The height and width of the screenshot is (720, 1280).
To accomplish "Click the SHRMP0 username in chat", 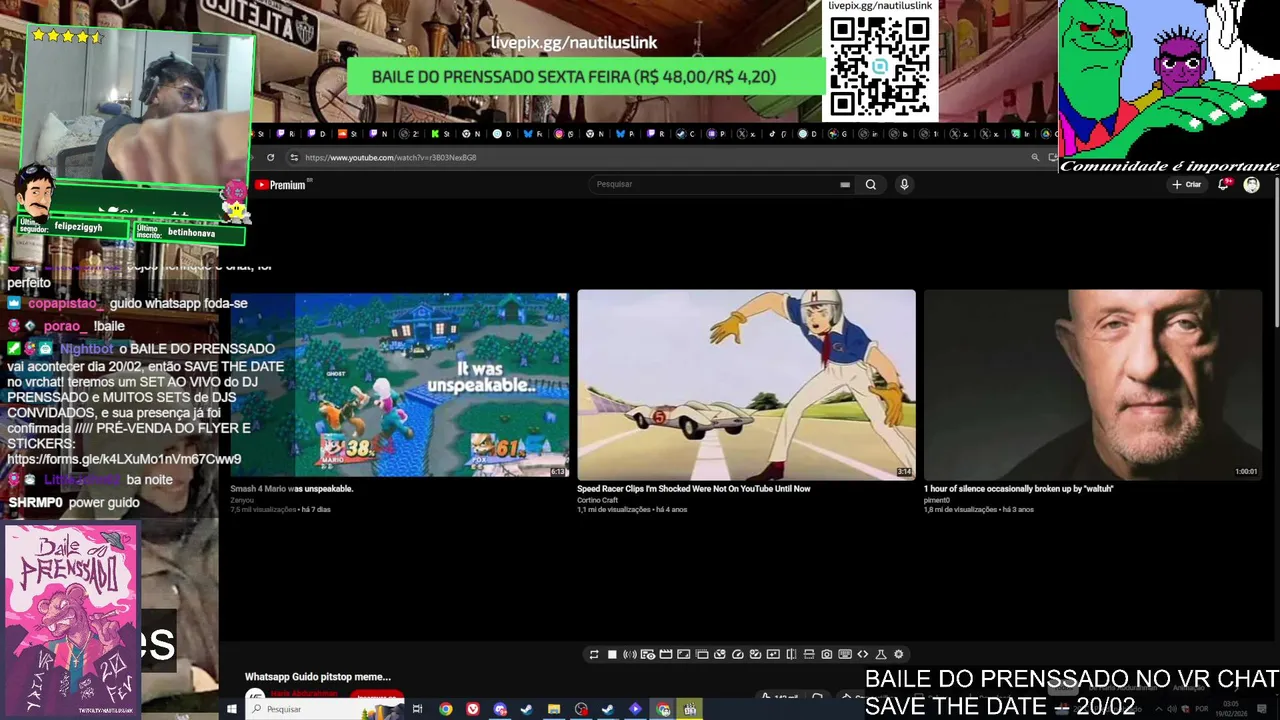I will tap(36, 503).
